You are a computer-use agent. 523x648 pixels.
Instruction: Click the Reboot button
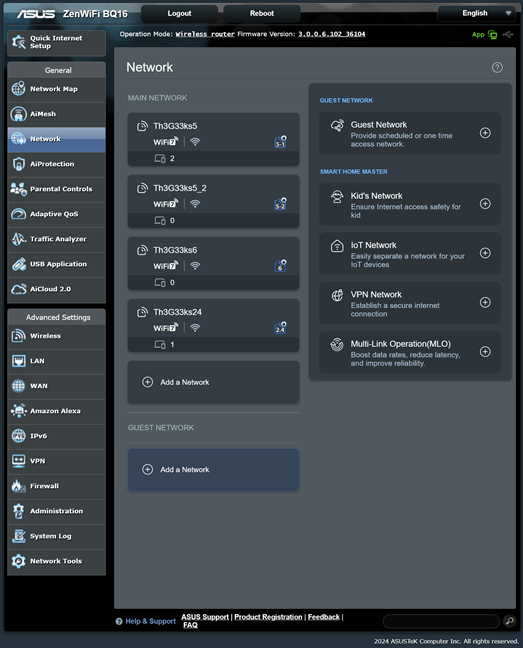click(x=262, y=14)
